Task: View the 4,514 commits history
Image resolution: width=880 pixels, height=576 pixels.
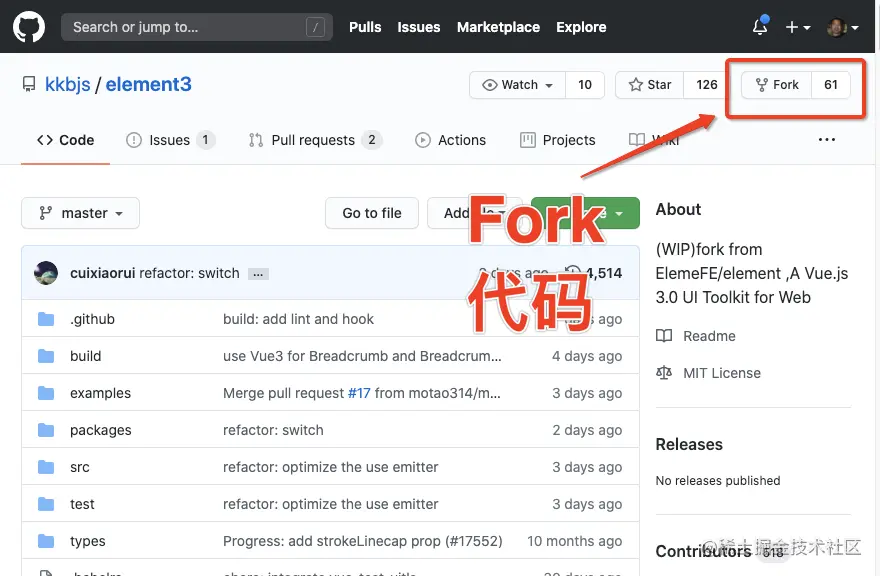Action: [x=594, y=273]
